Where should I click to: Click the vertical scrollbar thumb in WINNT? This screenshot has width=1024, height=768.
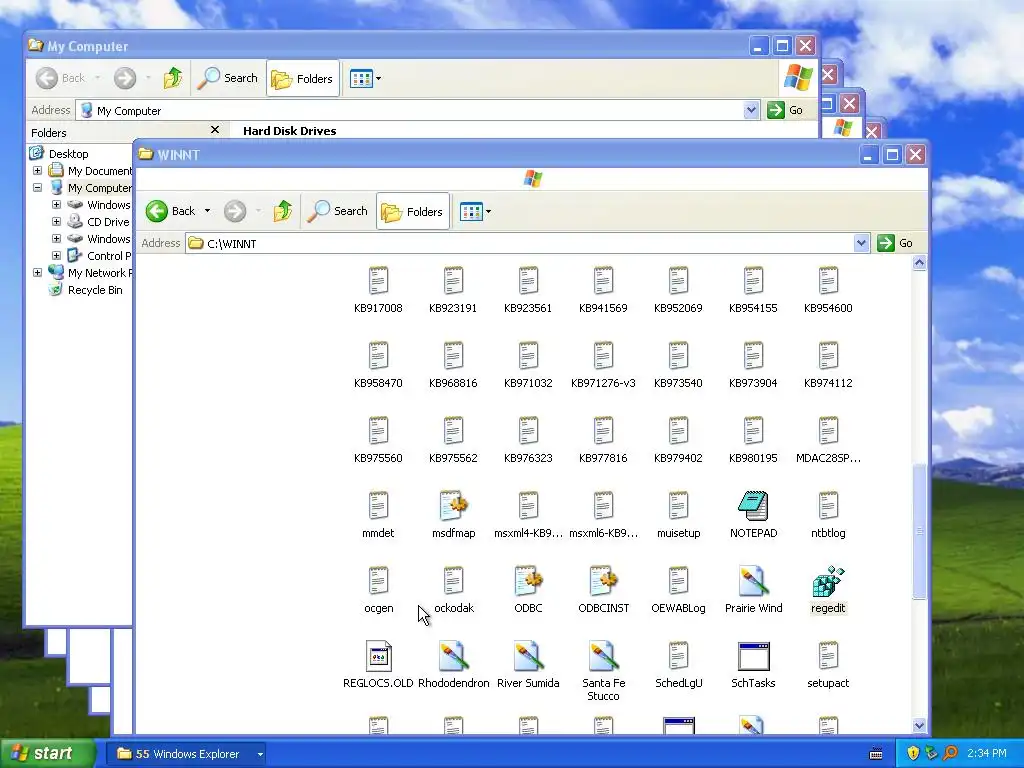(920, 531)
